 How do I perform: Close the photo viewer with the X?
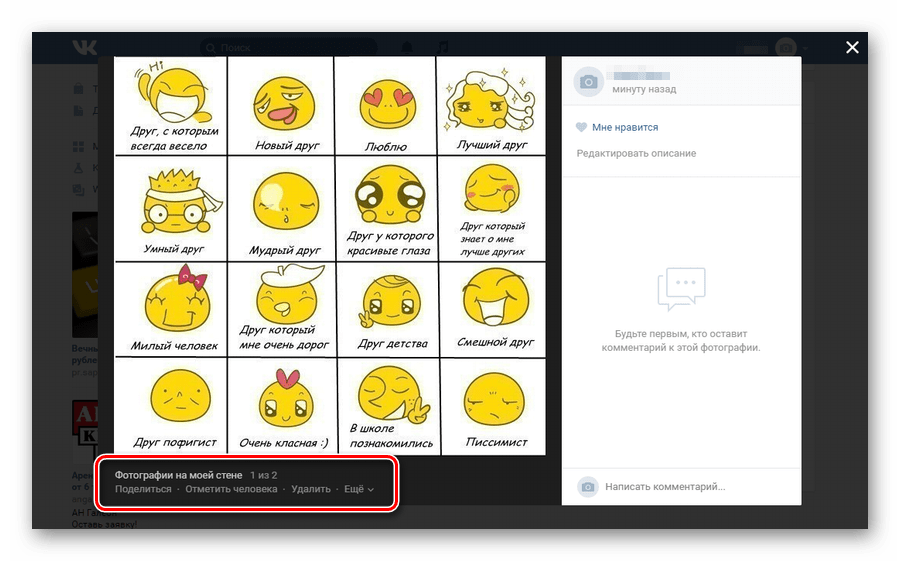coord(852,47)
